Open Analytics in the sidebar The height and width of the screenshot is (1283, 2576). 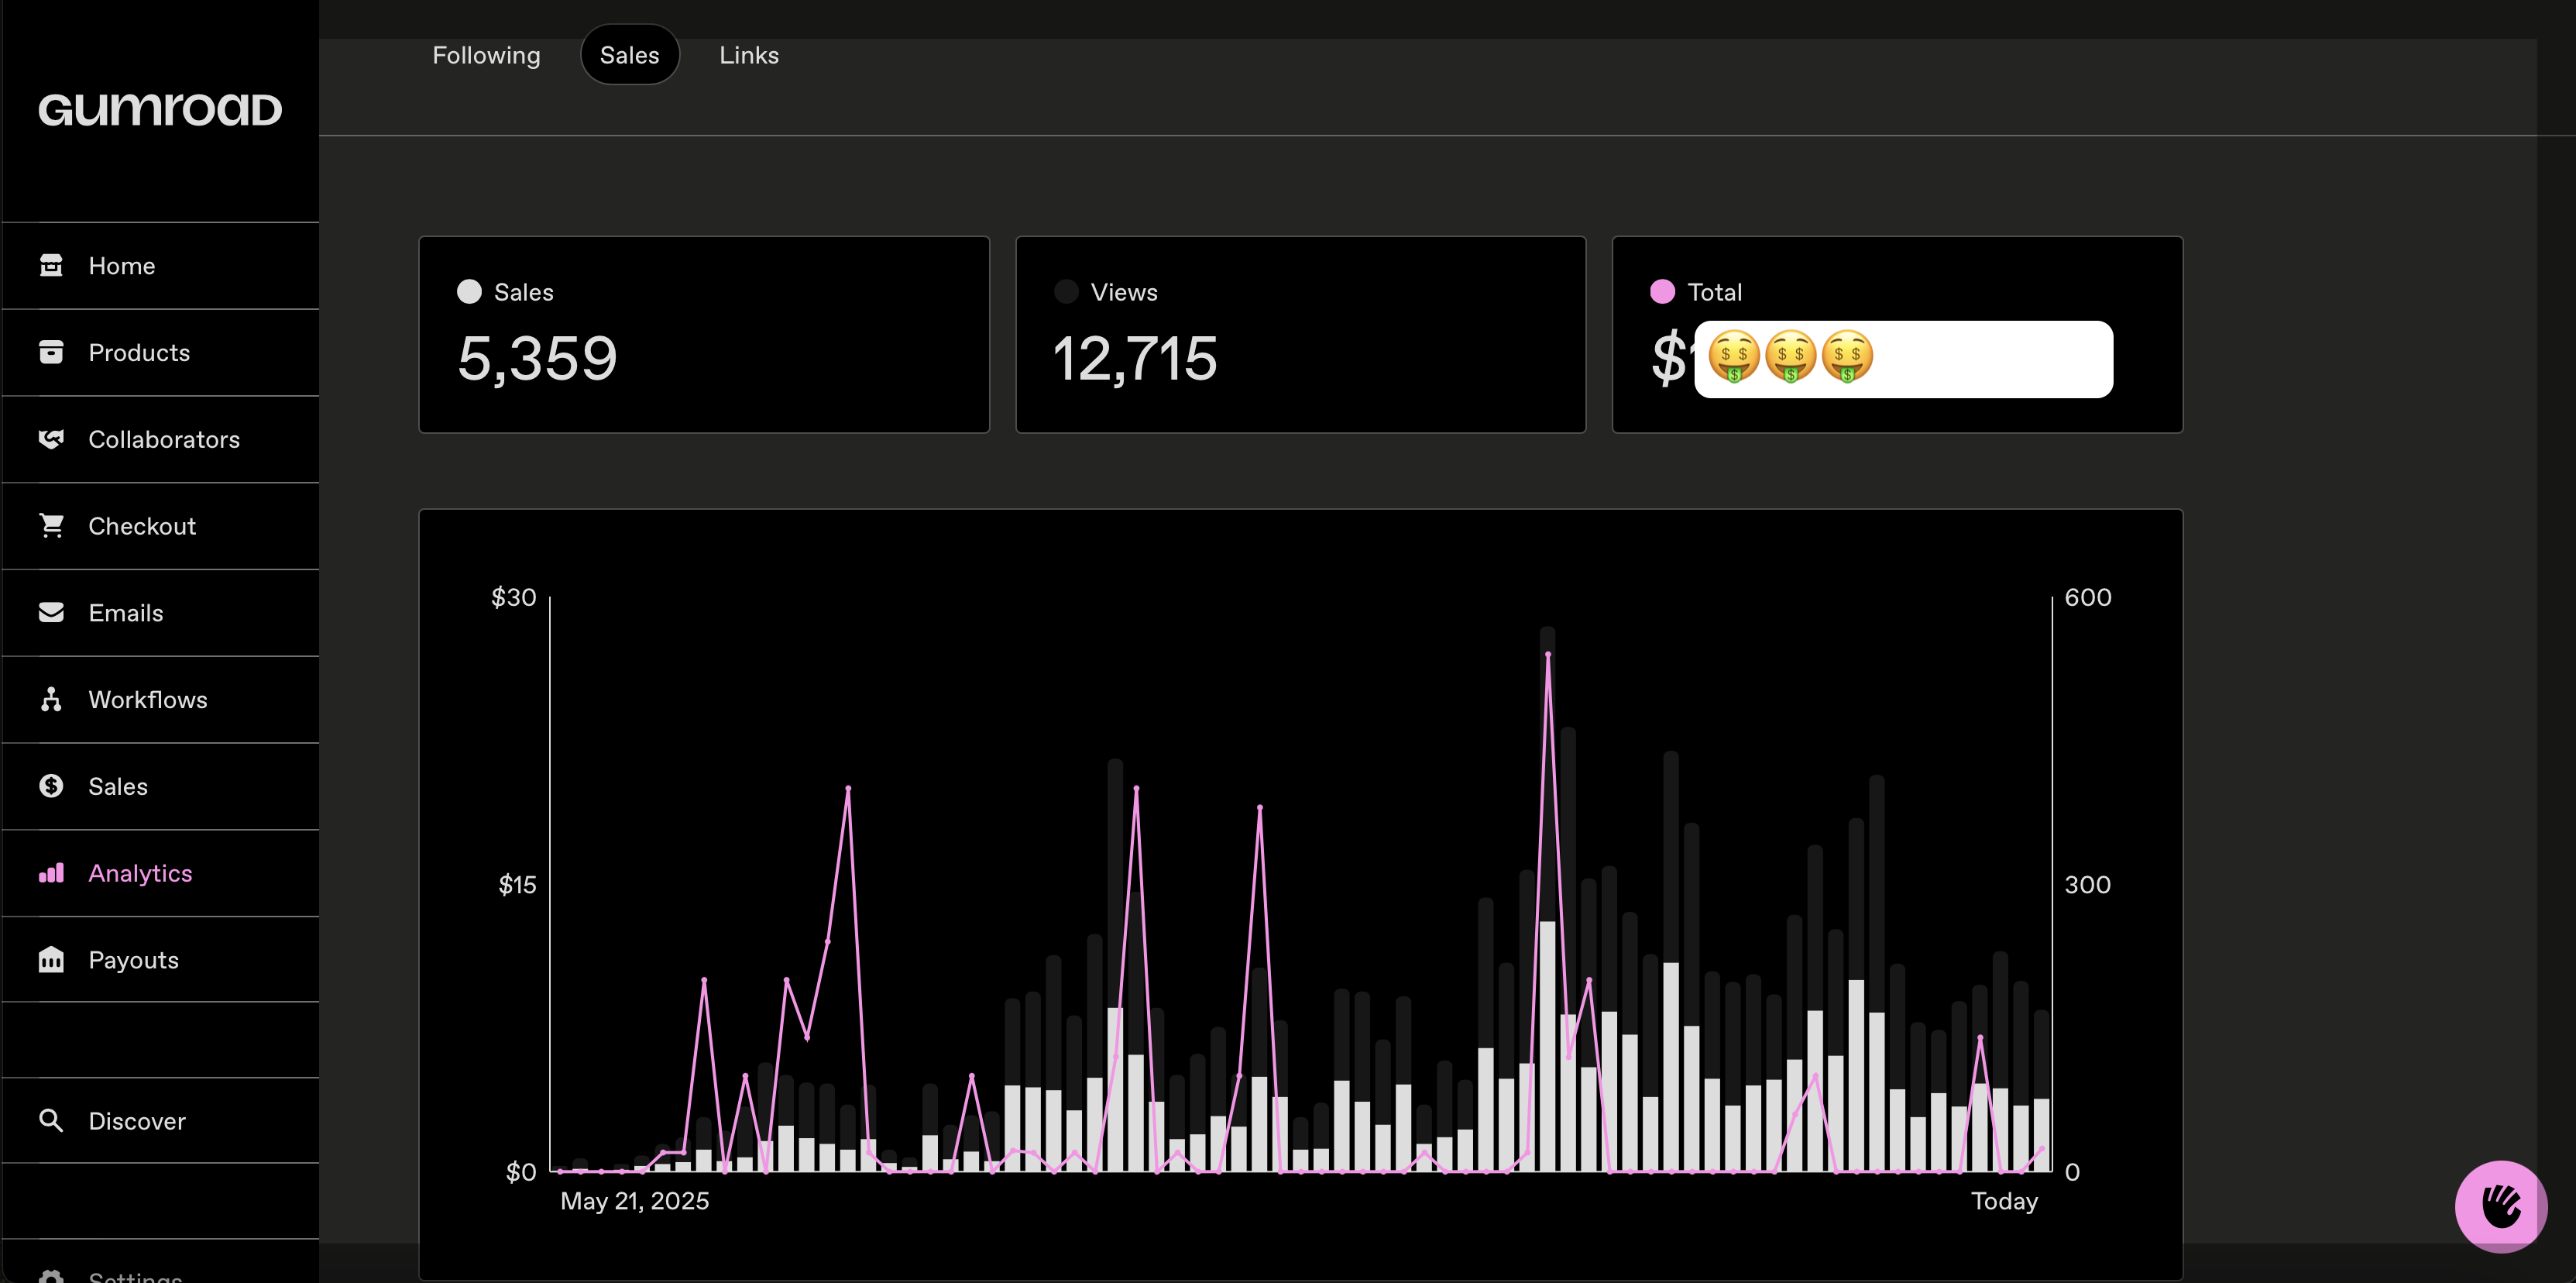(140, 873)
